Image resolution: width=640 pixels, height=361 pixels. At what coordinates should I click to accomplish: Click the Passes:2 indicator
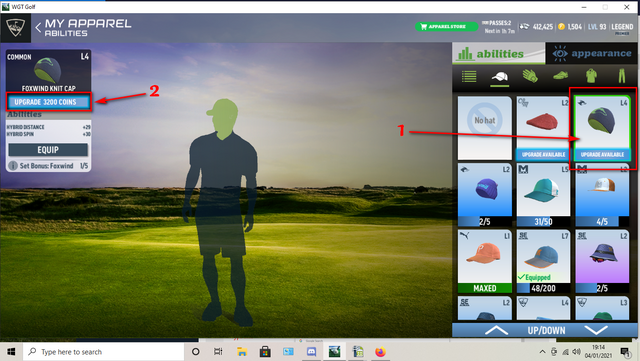pyautogui.click(x=496, y=23)
